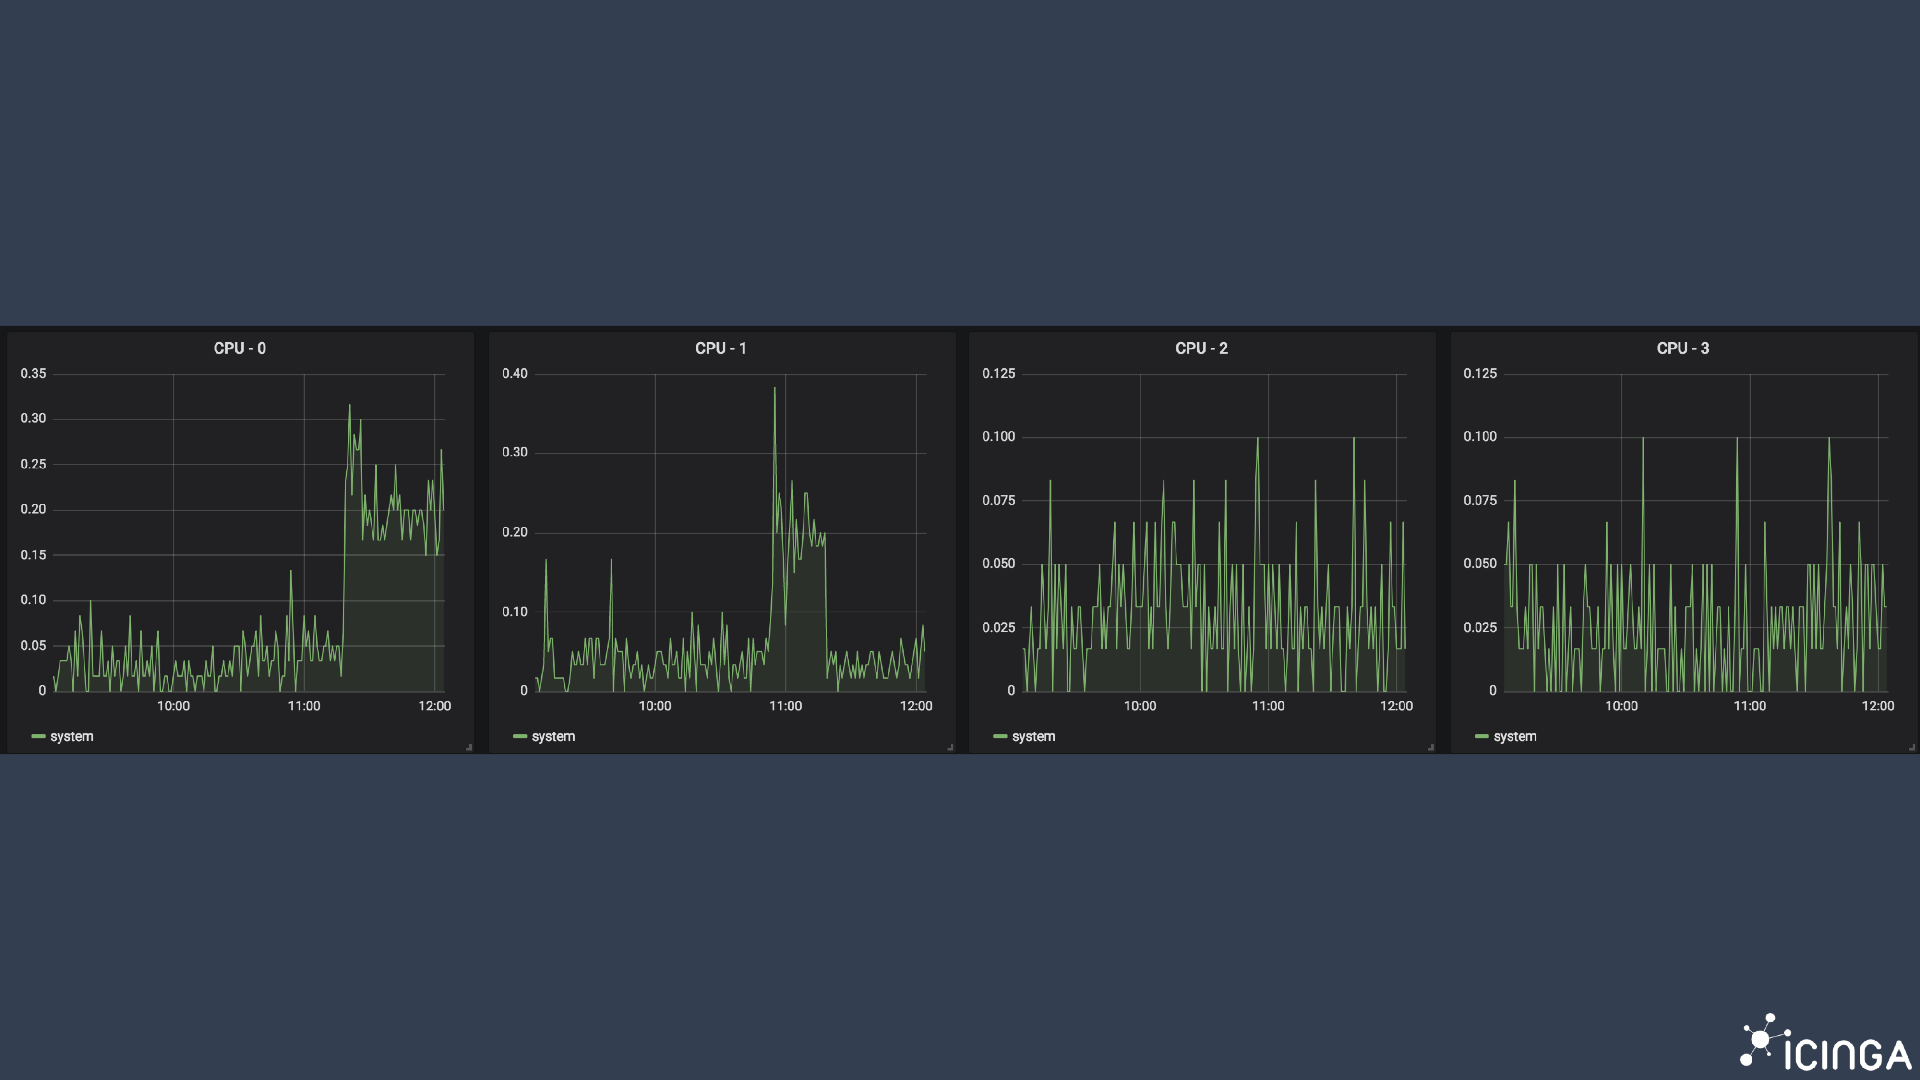This screenshot has width=1920, height=1080.
Task: Click resize handle of CPU - 3 panel
Action: [x=1911, y=747]
